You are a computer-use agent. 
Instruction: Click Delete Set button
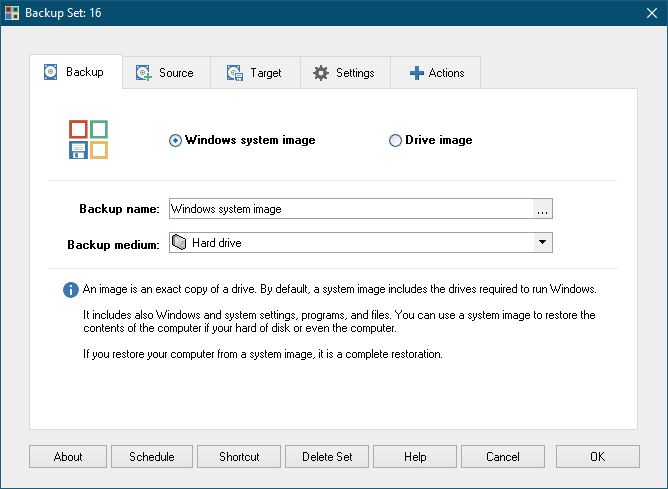pyautogui.click(x=327, y=457)
